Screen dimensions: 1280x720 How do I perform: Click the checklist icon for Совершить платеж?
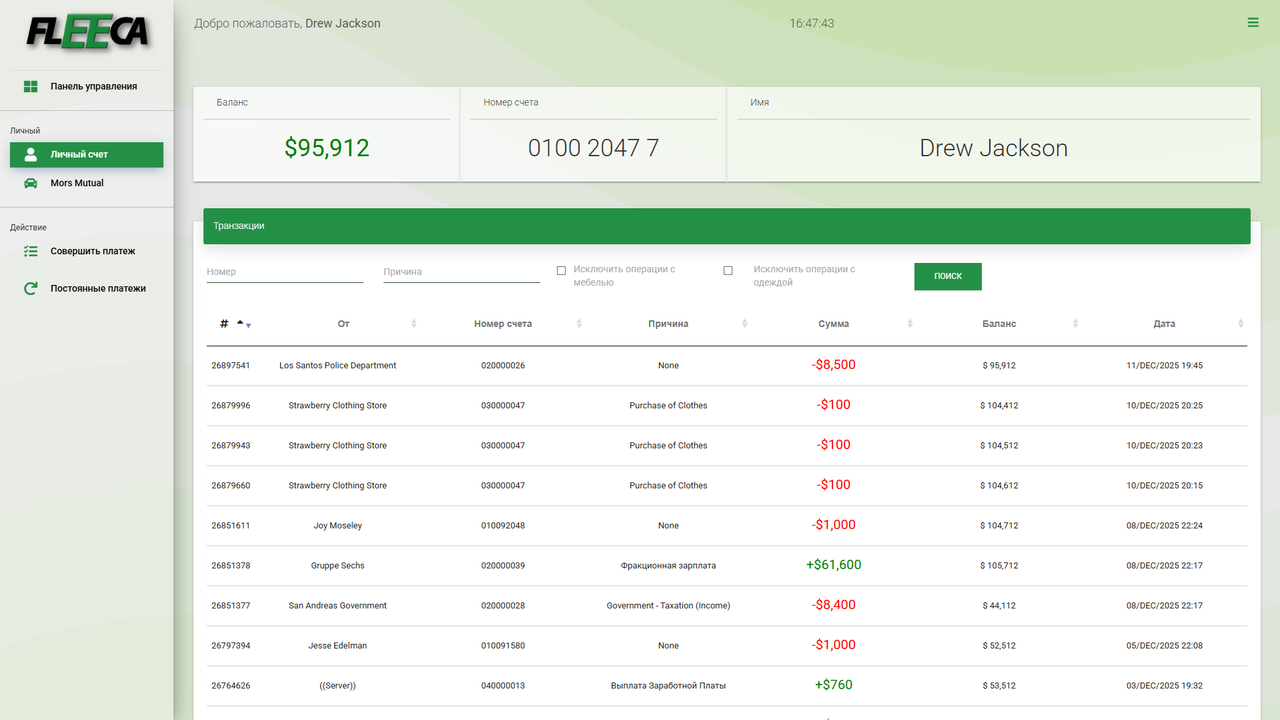(x=31, y=252)
